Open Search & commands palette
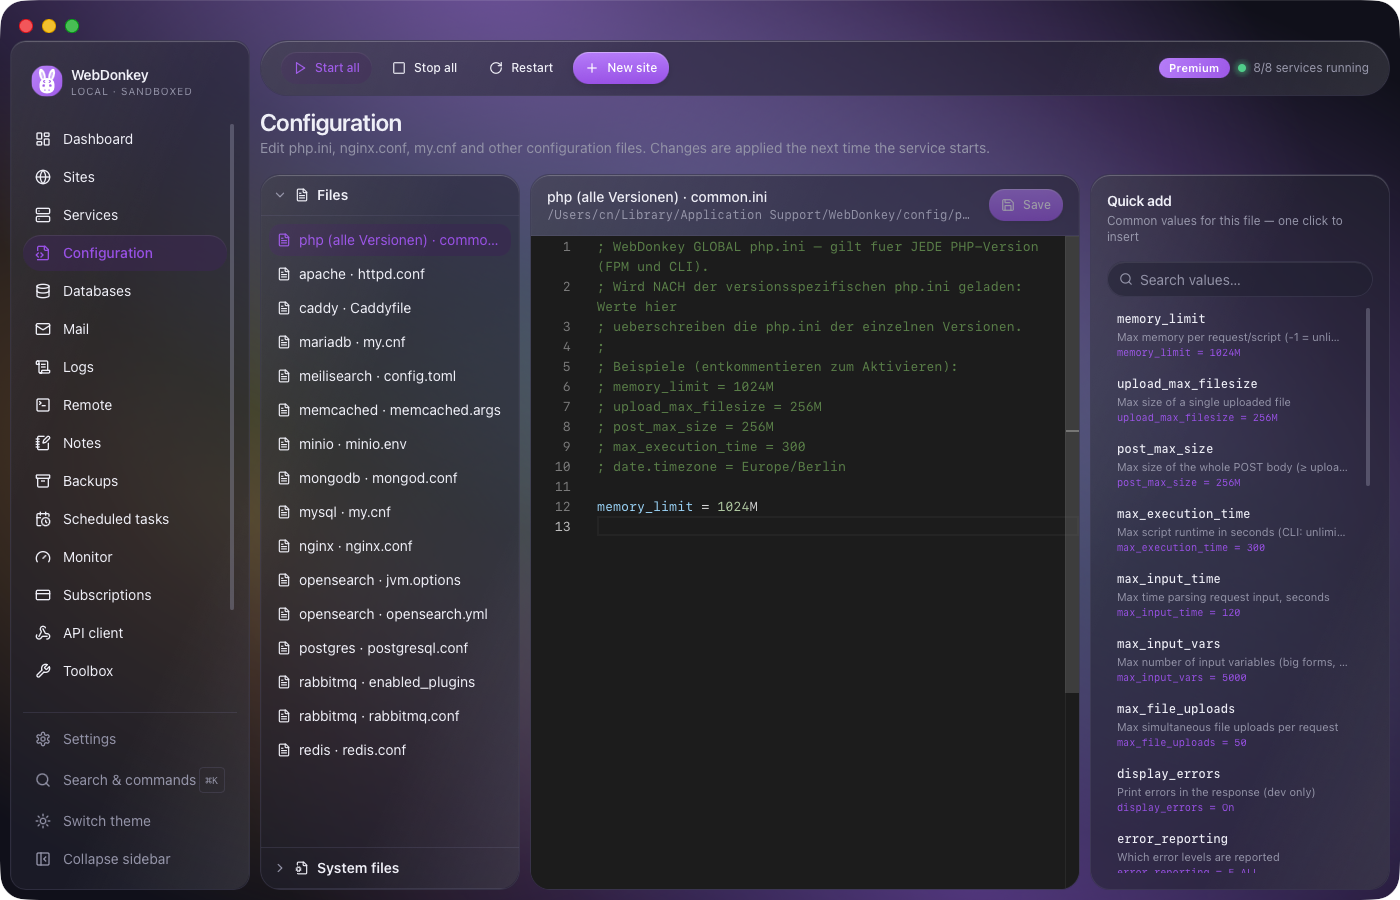This screenshot has height=900, width=1400. tap(130, 780)
